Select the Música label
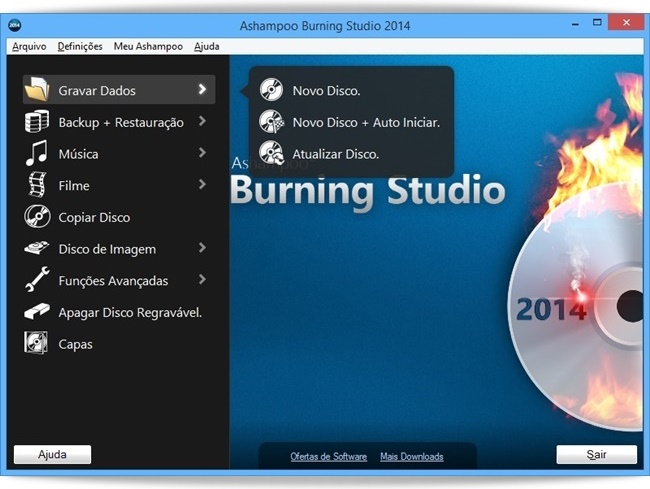The width and height of the screenshot is (650, 489). coord(78,154)
